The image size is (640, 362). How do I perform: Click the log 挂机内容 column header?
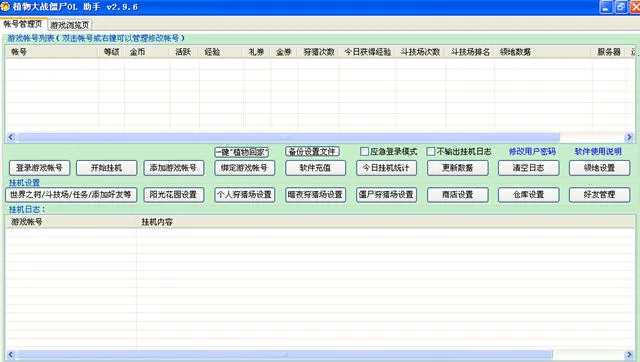click(385, 222)
